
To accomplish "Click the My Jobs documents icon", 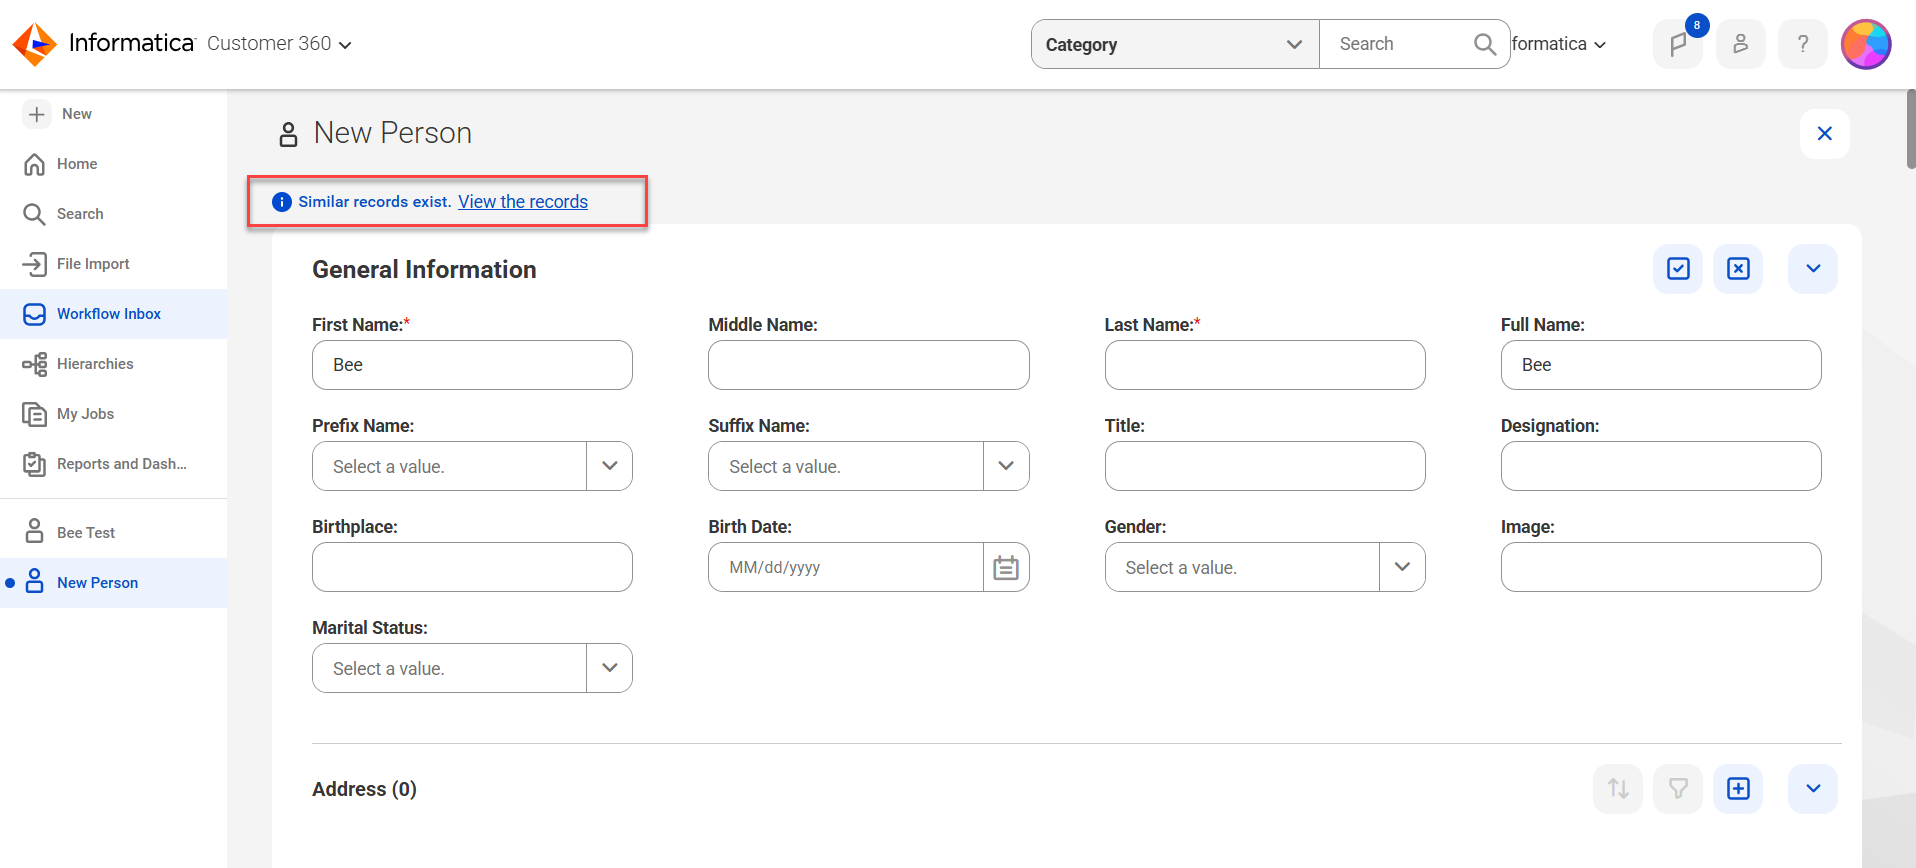I will tap(34, 414).
